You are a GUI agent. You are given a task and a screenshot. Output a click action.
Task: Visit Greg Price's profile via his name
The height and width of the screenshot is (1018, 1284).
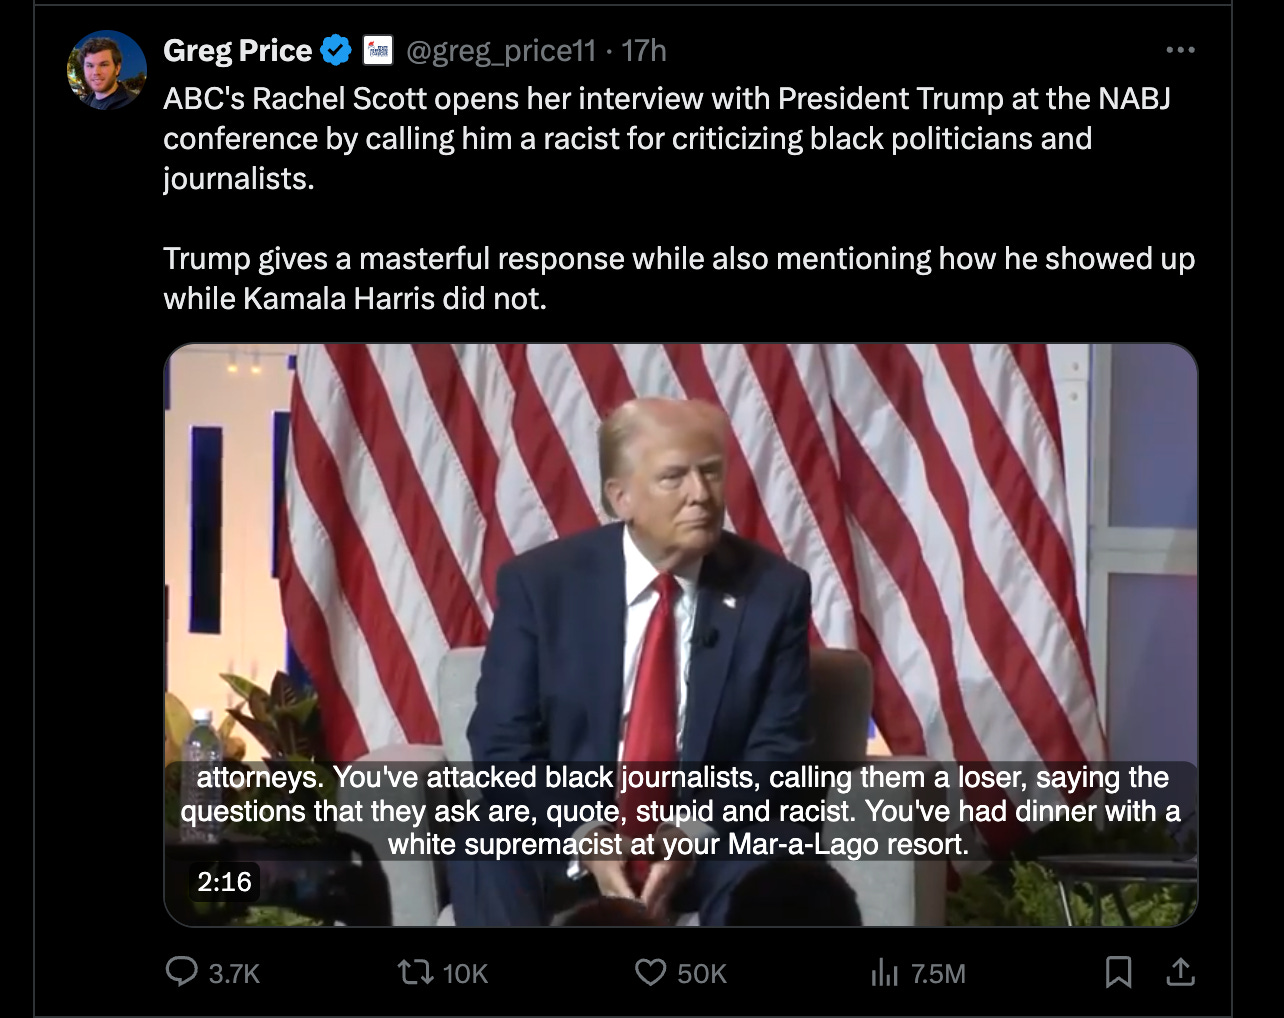(237, 50)
